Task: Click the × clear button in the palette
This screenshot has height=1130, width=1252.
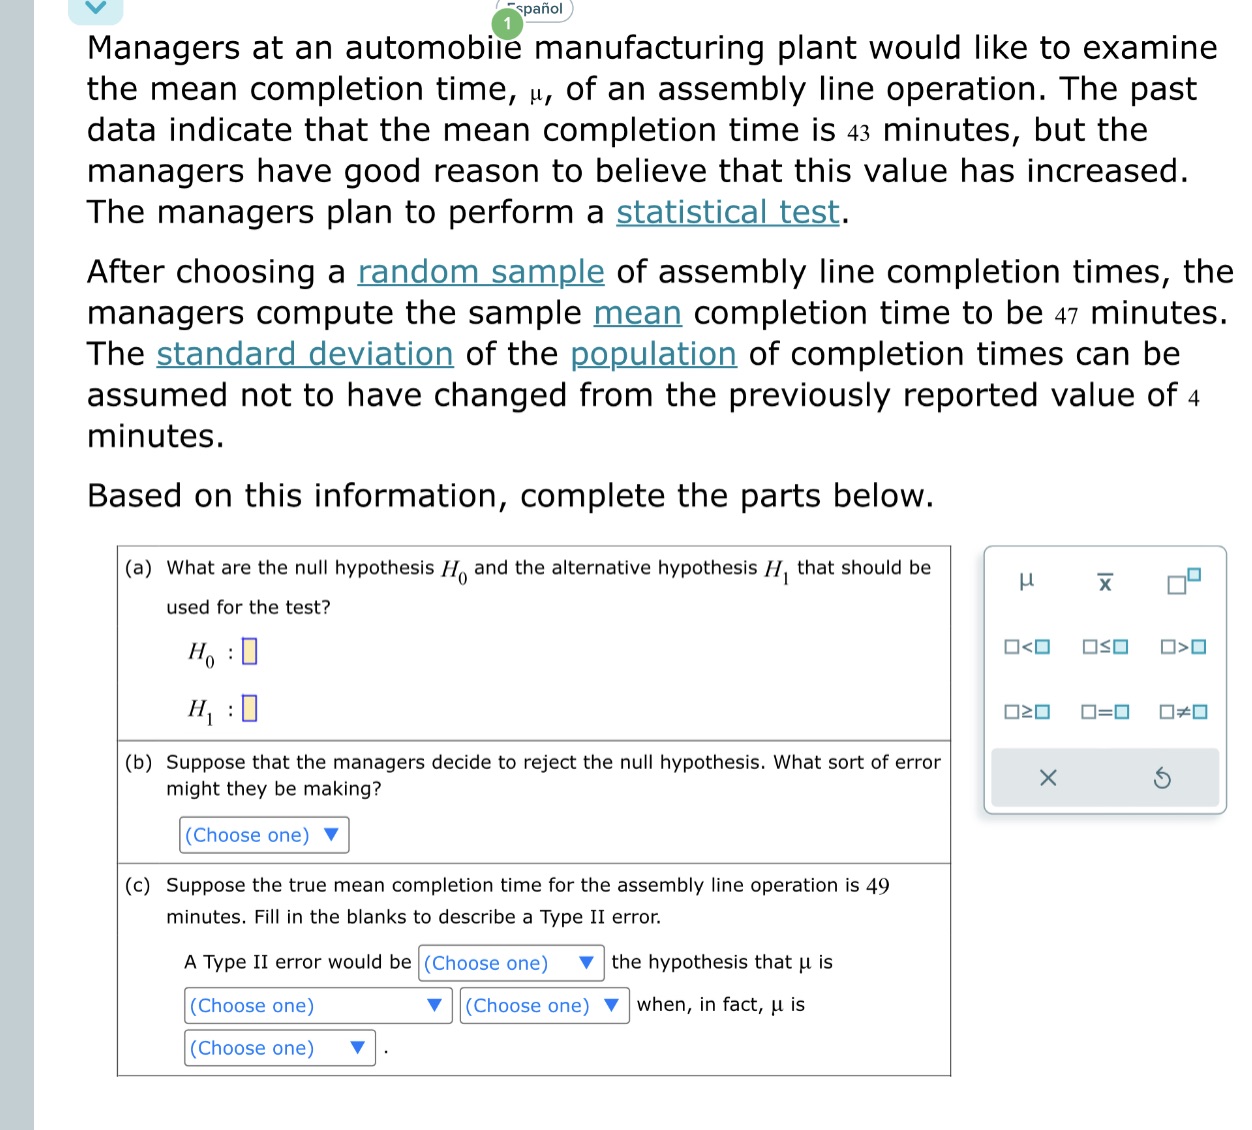Action: pos(1047,778)
